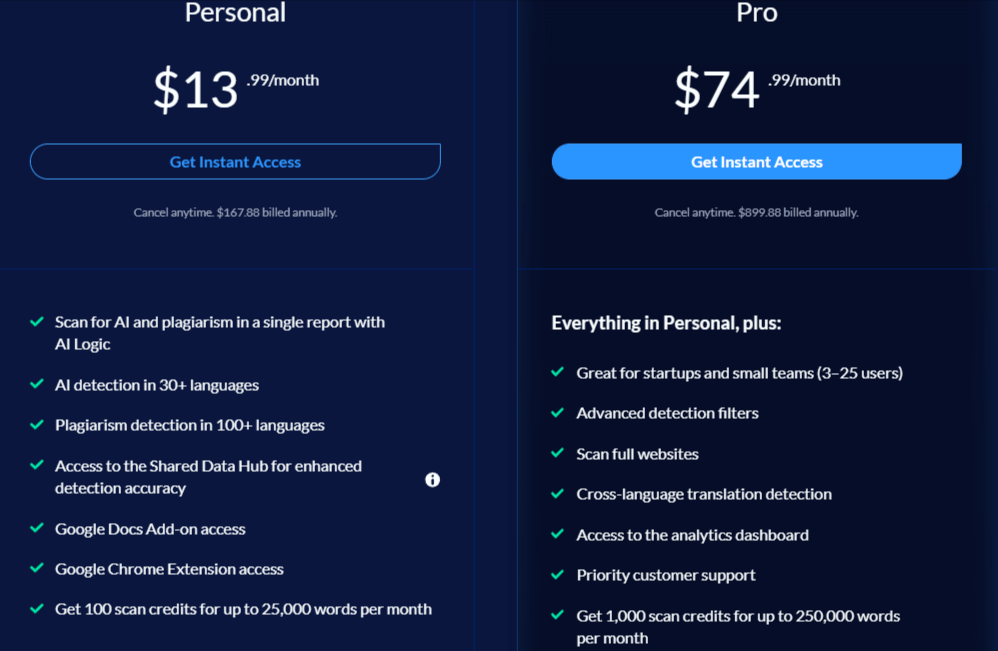998x651 pixels.
Task: Click the Pro plan Get Instant Access button
Action: 756,162
